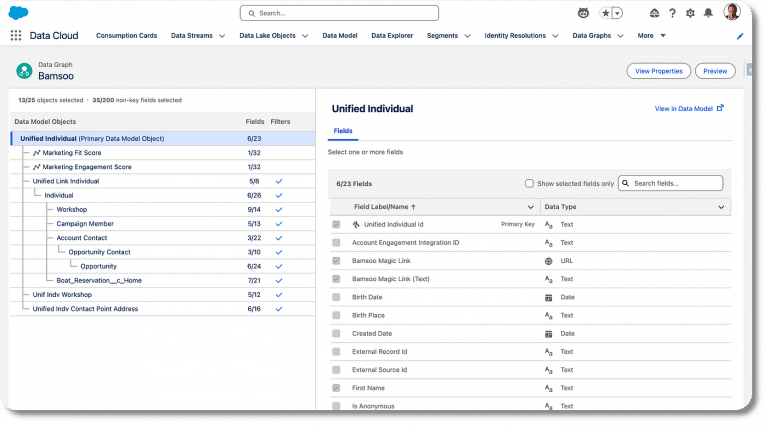768x426 pixels.
Task: Click the filter checkmark for Unified Link Individual
Action: coord(279,181)
